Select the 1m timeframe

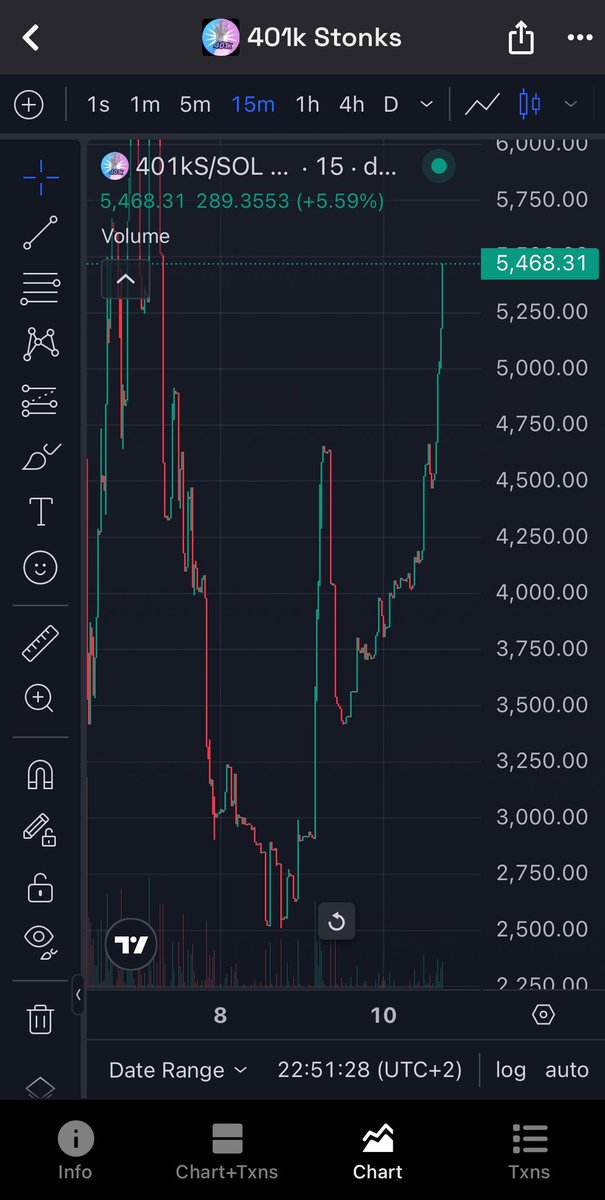145,104
